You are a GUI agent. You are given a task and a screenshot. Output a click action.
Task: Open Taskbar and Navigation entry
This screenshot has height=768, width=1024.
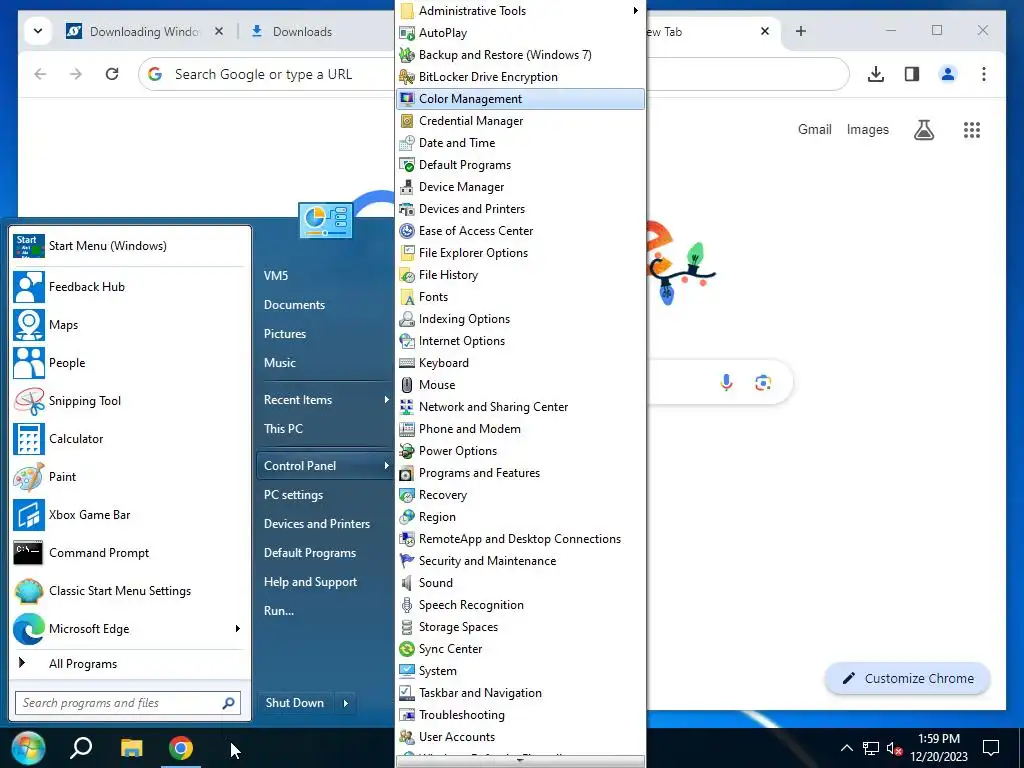tap(520, 693)
